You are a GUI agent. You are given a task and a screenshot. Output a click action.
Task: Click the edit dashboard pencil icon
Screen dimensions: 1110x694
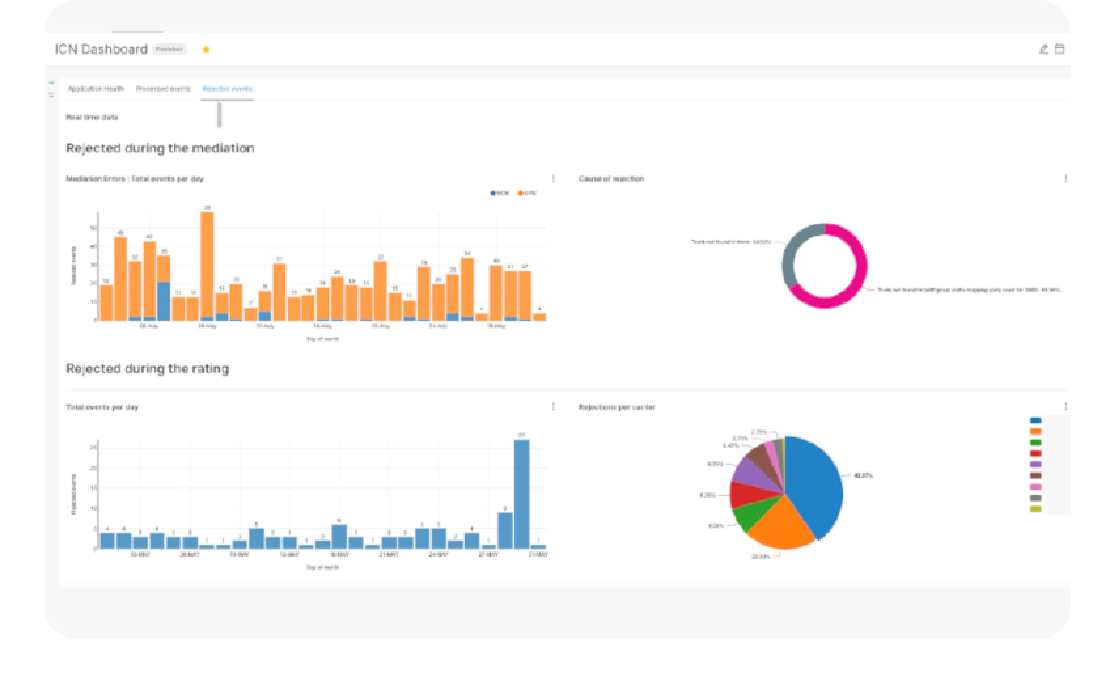pyautogui.click(x=1043, y=49)
